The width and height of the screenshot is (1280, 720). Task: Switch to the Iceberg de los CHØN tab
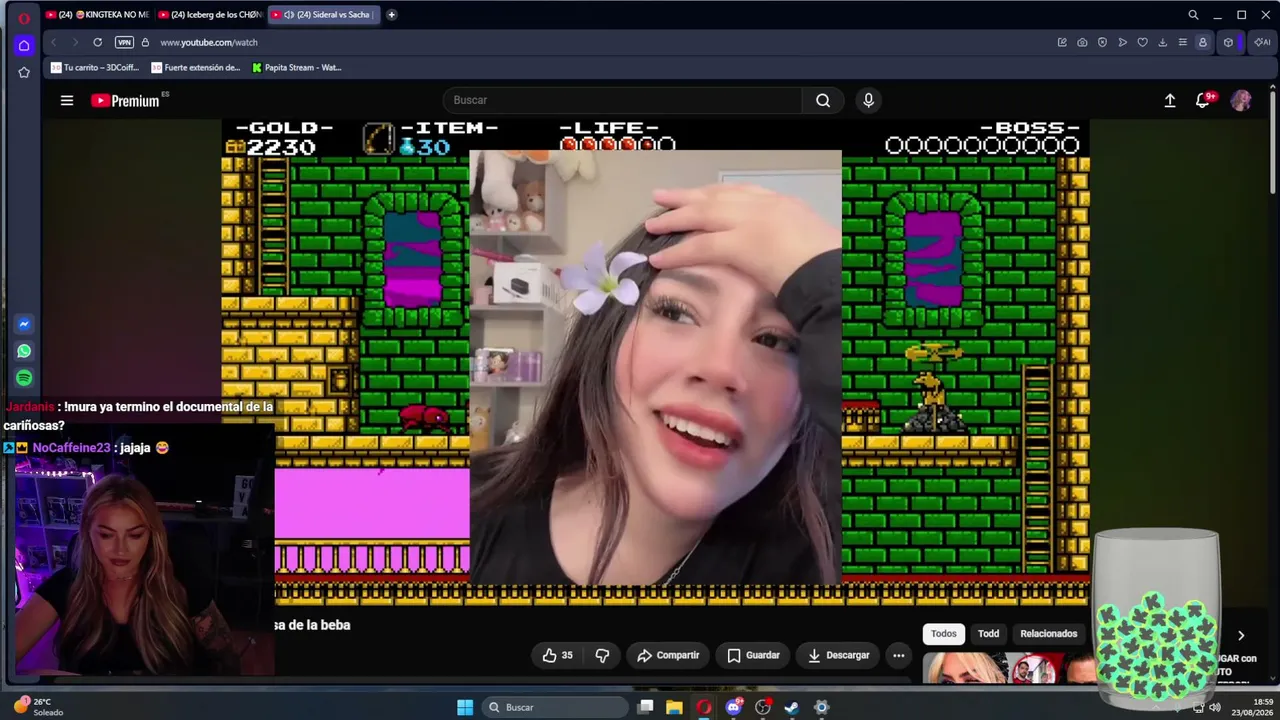[209, 15]
